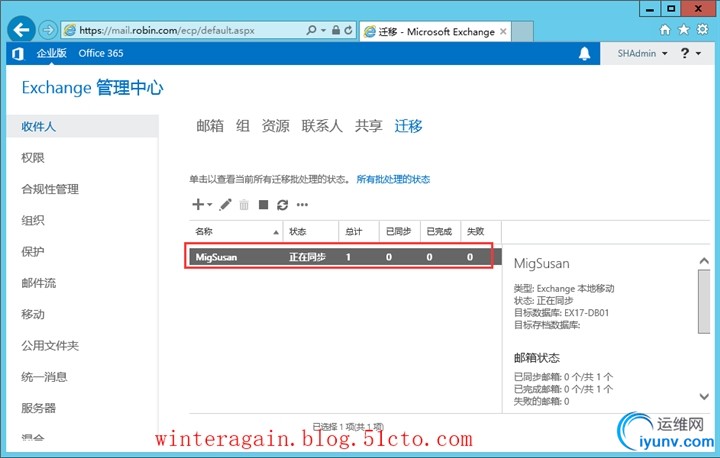
Task: Expand the arrow next to plus icon
Action: pos(209,205)
